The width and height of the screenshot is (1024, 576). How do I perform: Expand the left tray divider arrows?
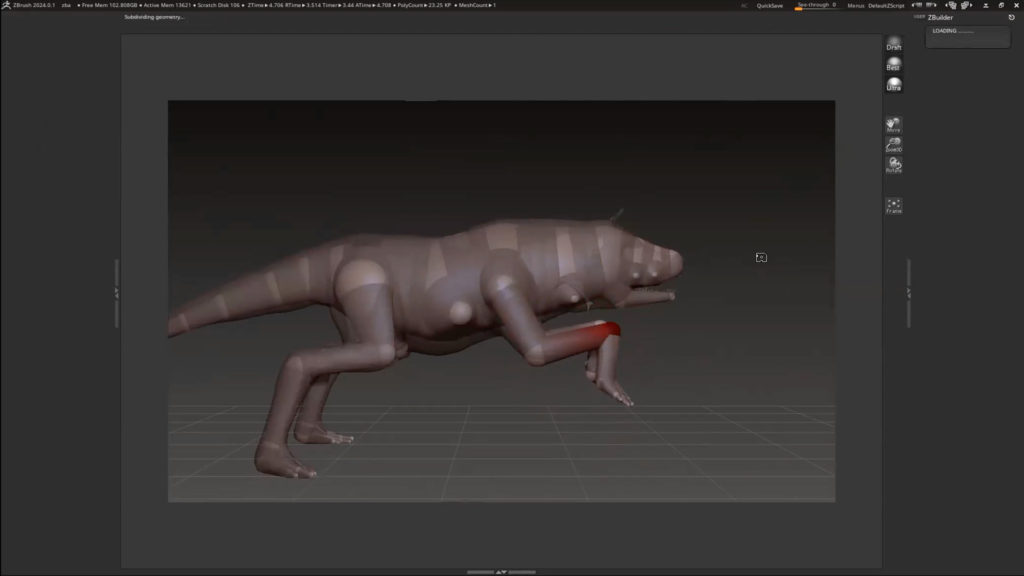click(116, 293)
